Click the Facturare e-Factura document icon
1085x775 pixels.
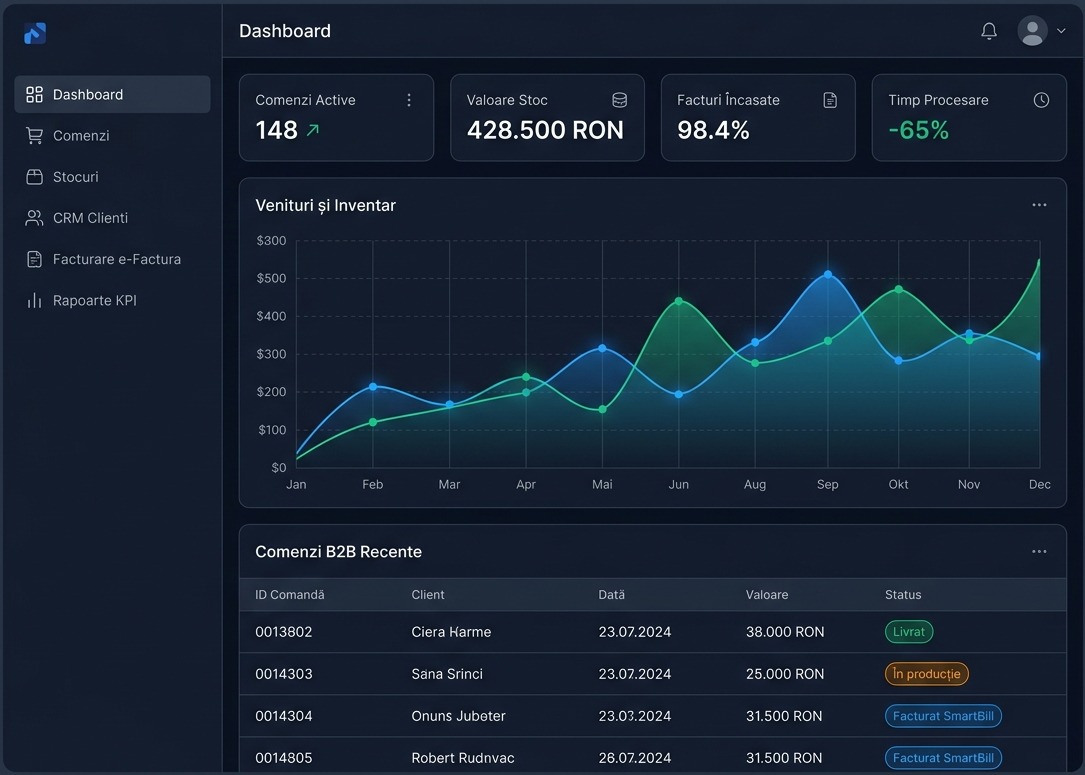coord(34,259)
